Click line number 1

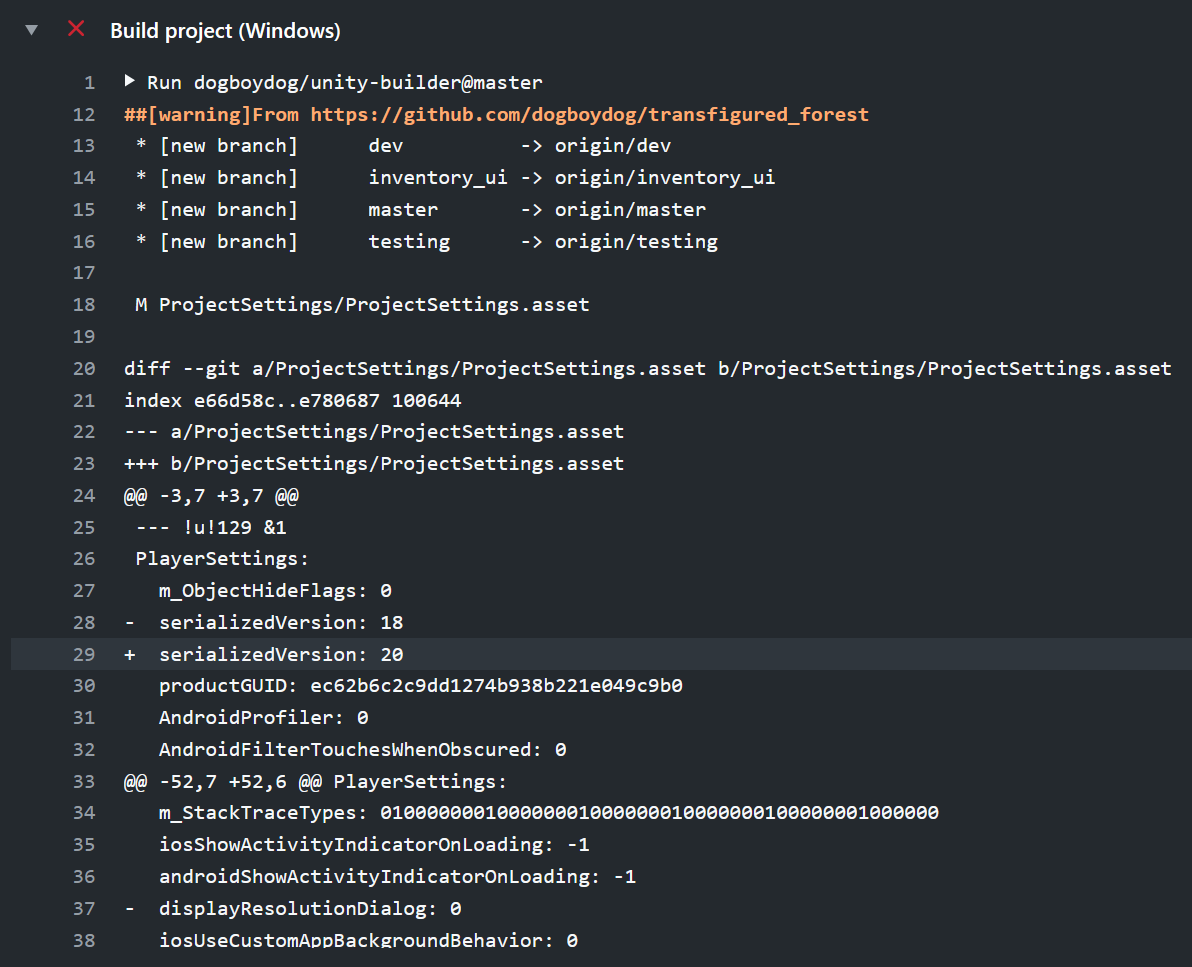(x=90, y=83)
